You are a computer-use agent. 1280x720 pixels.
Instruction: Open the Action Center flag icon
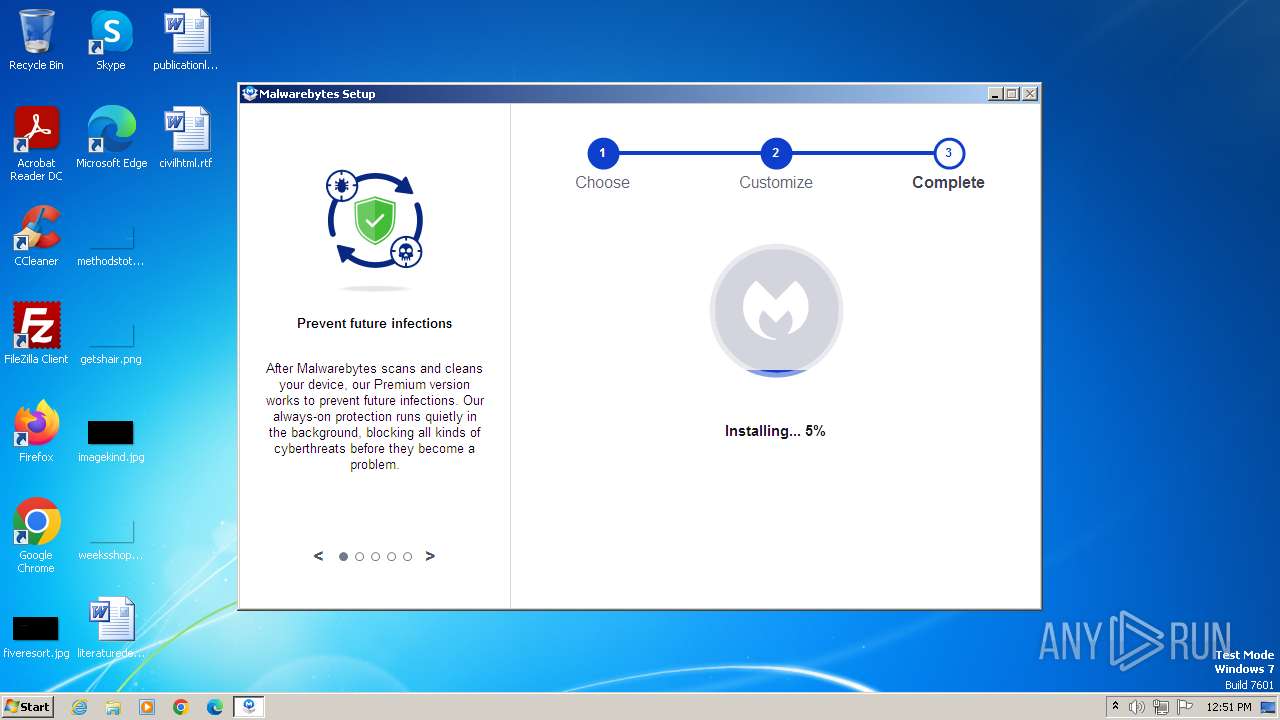tap(1184, 707)
